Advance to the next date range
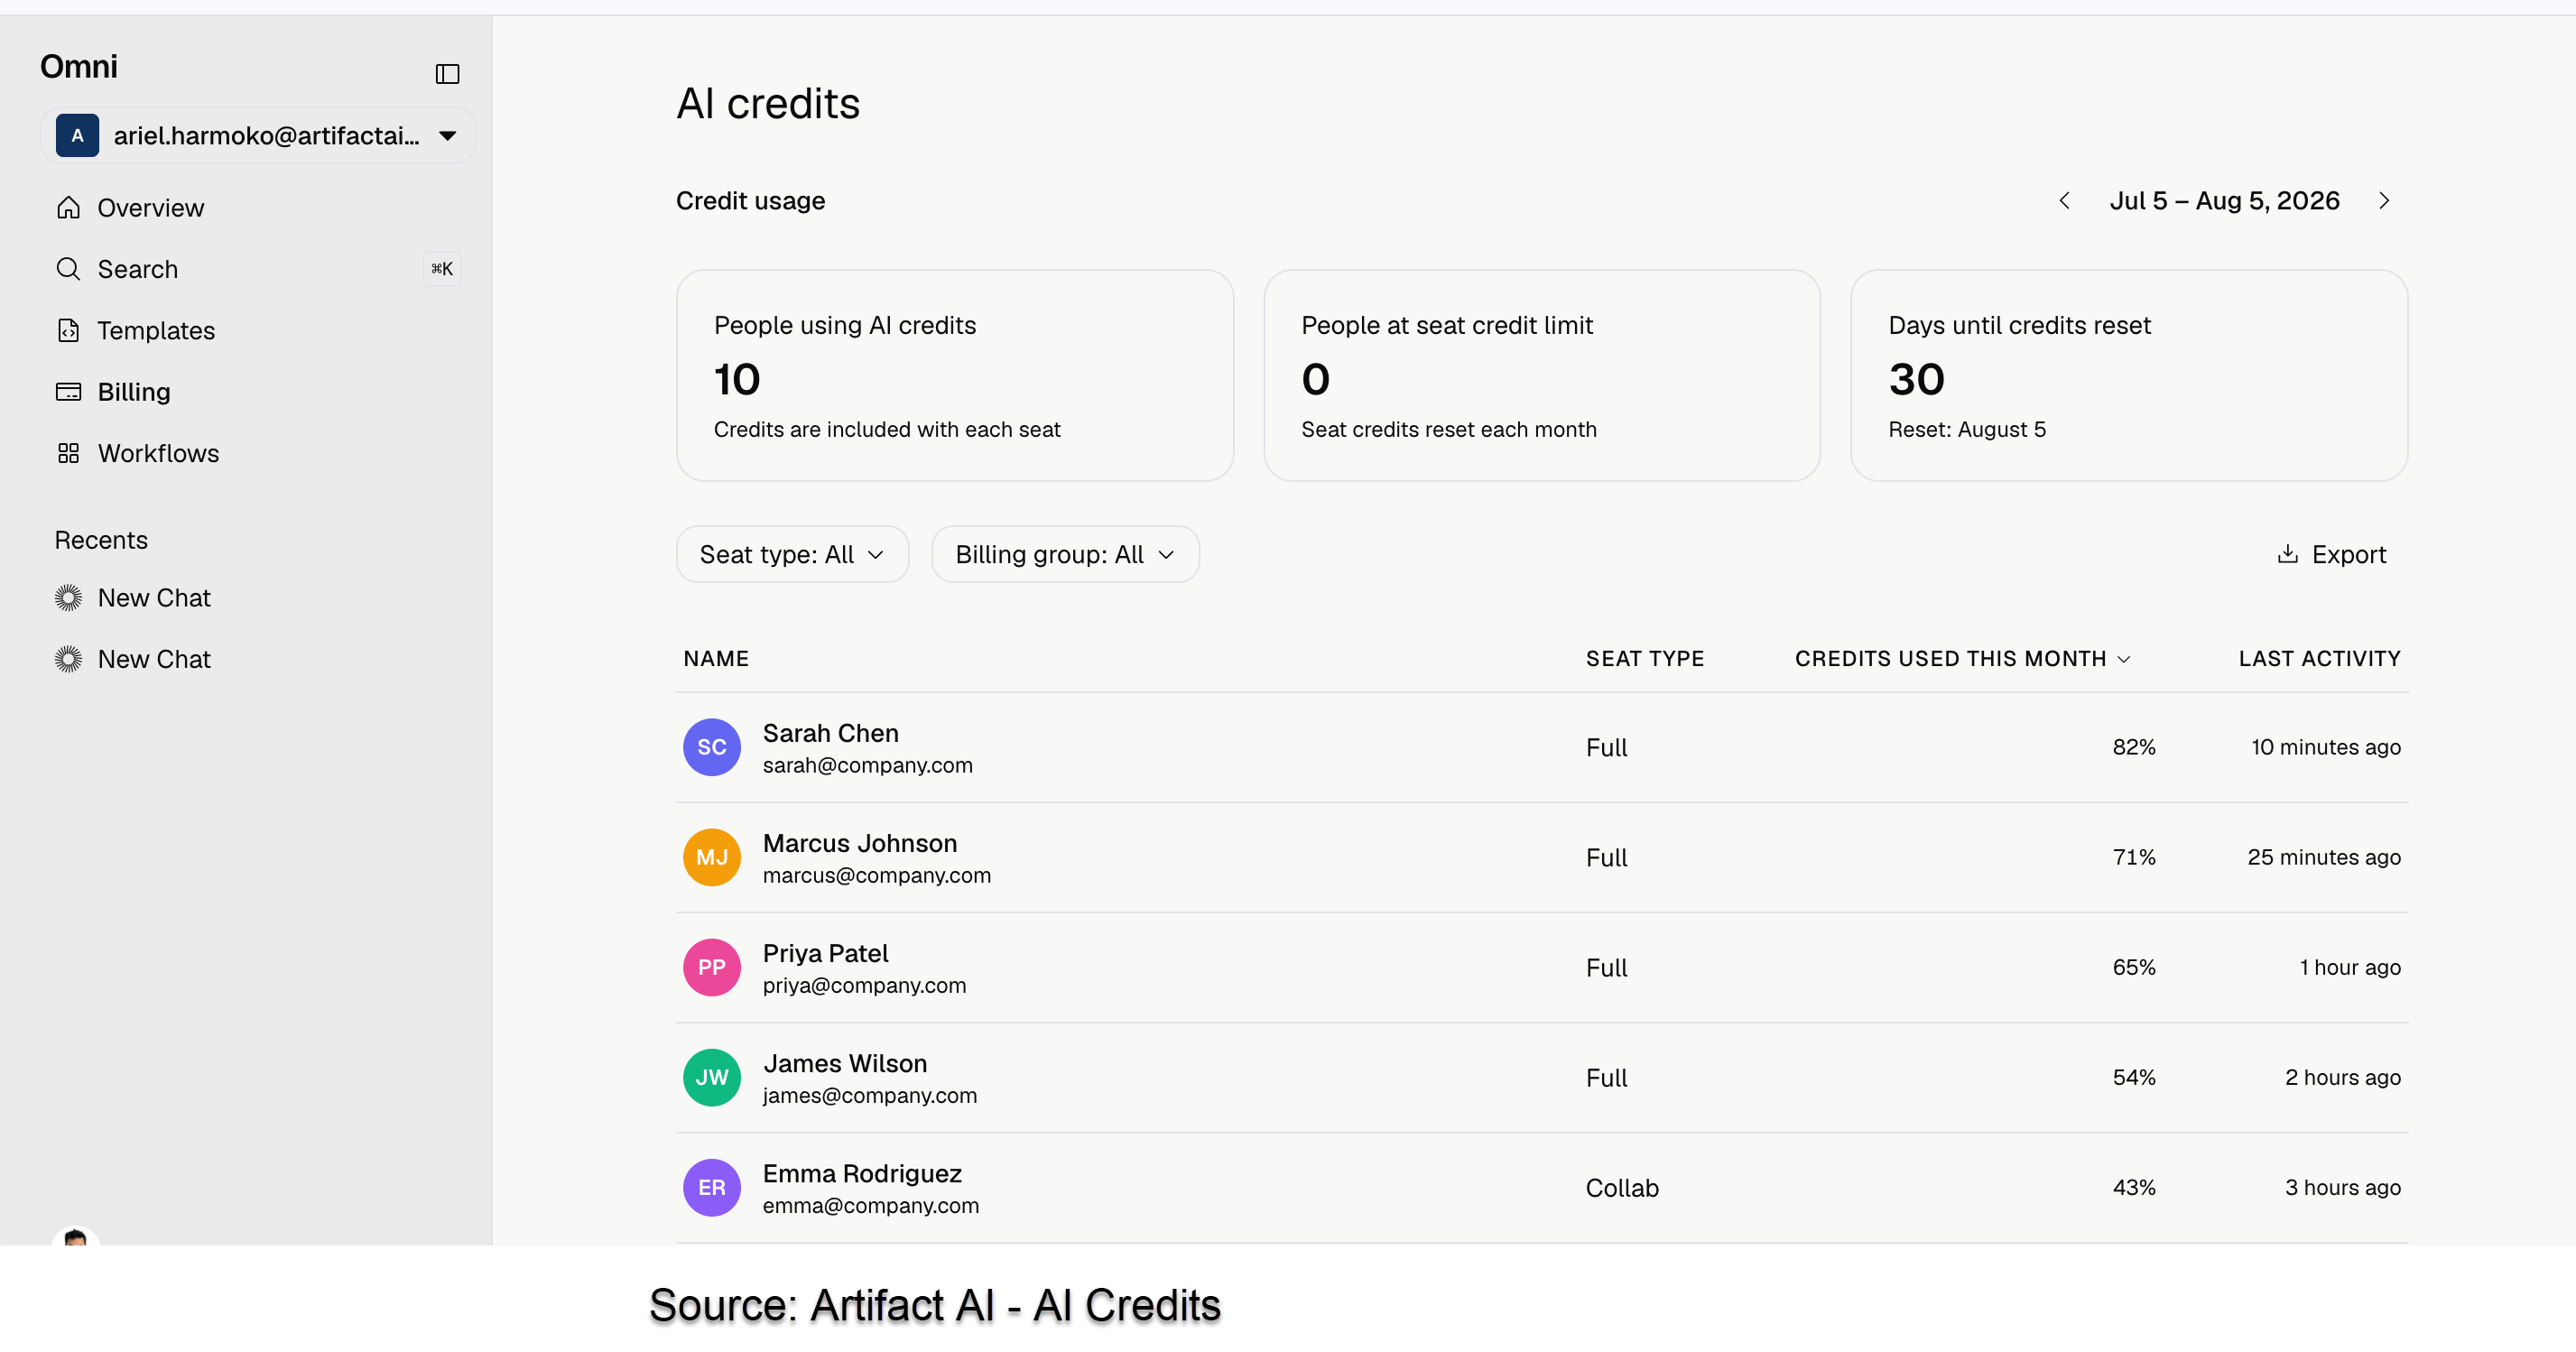2576x1352 pixels. click(2385, 200)
